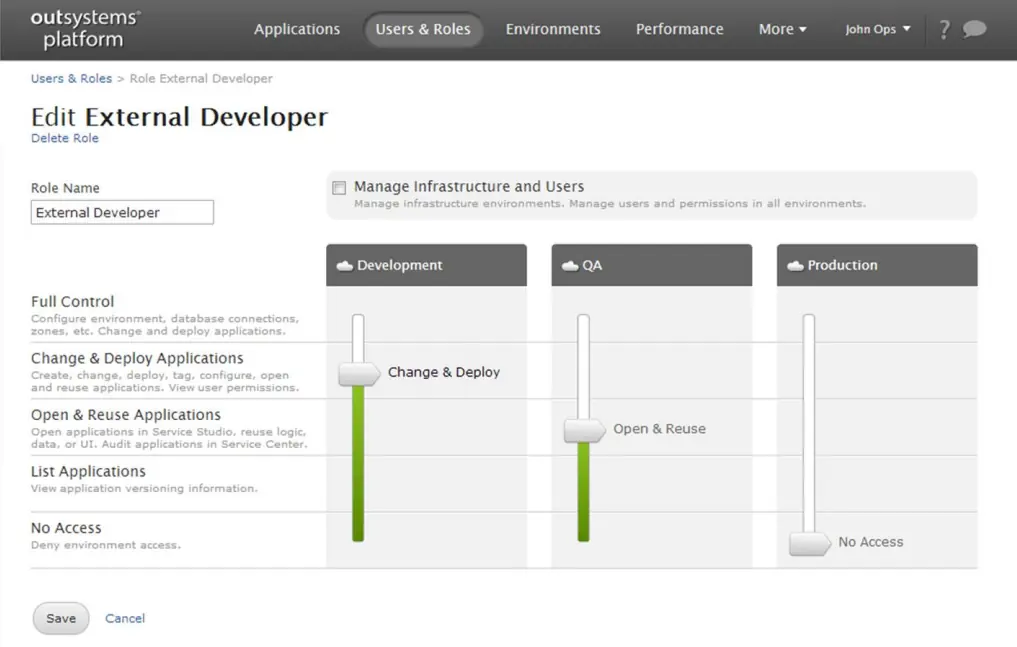
Task: Click the Change & Deploy Applications label
Action: [138, 359]
